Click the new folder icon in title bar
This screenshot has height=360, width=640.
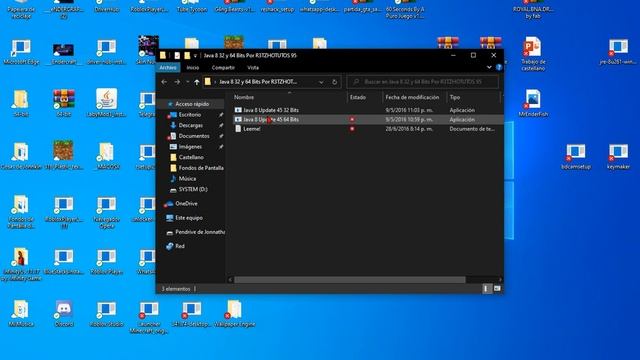(x=187, y=56)
